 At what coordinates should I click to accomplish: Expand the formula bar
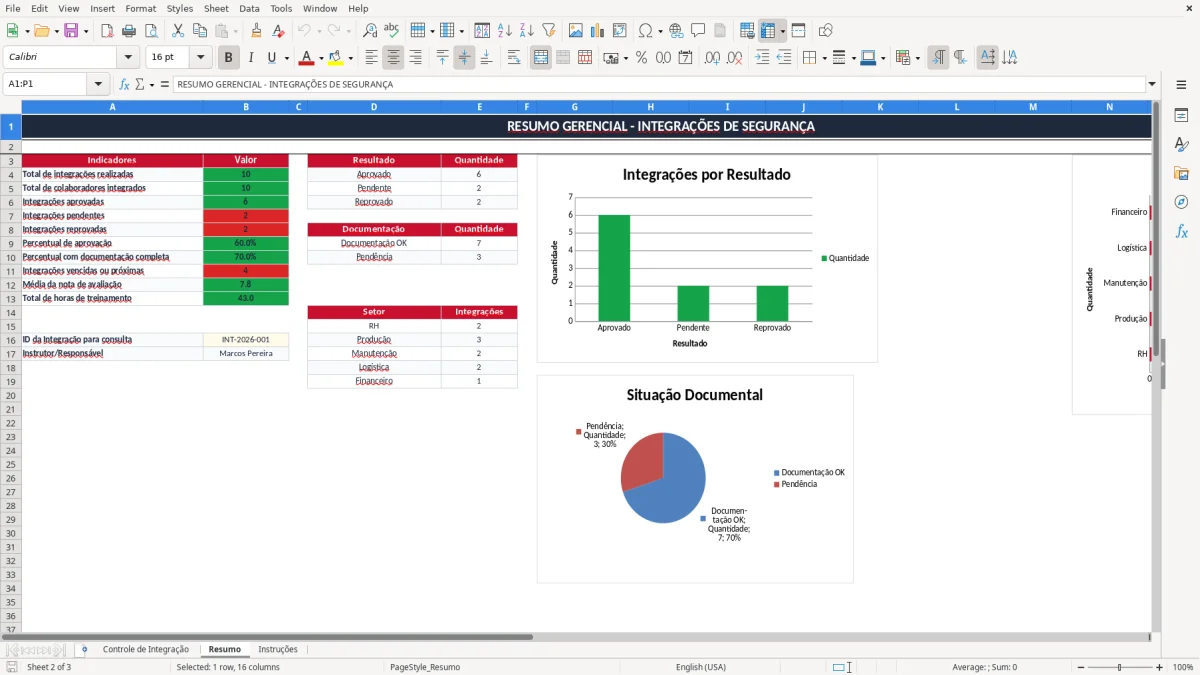(1152, 84)
